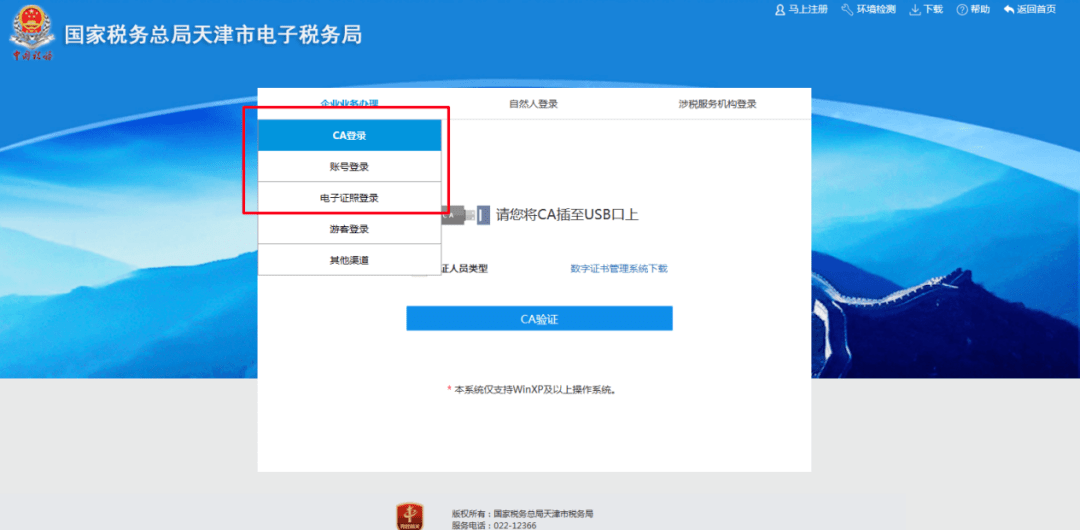
Task: Click the 服务电话 022-12366 text
Action: 494,525
